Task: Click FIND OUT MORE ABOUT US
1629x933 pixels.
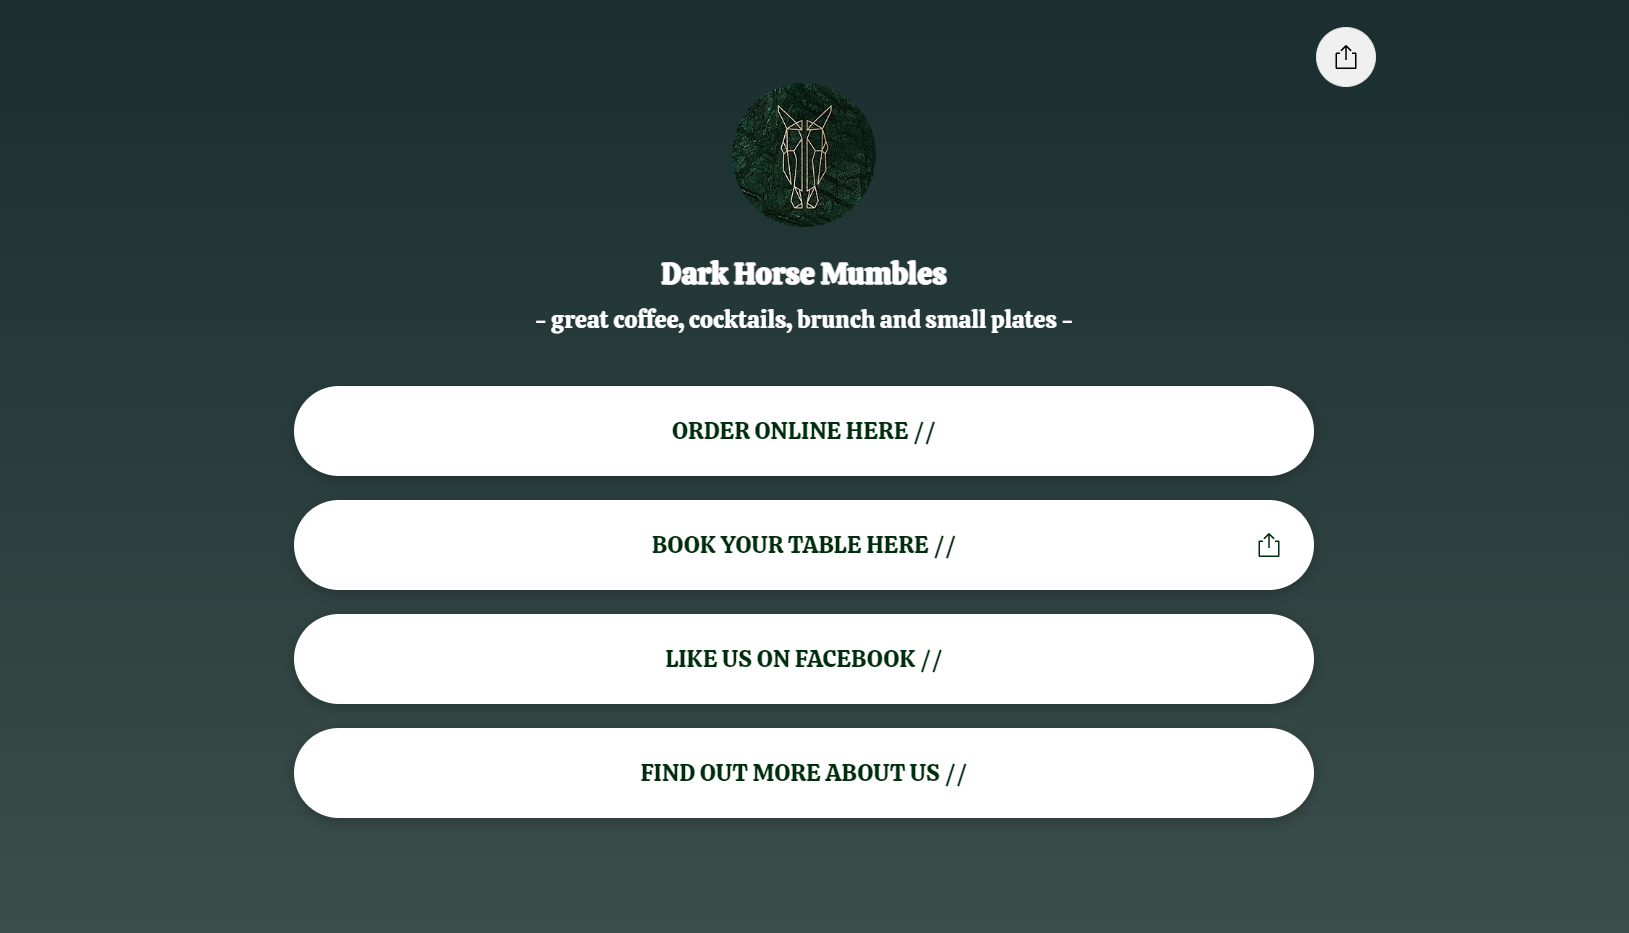Action: click(x=803, y=773)
